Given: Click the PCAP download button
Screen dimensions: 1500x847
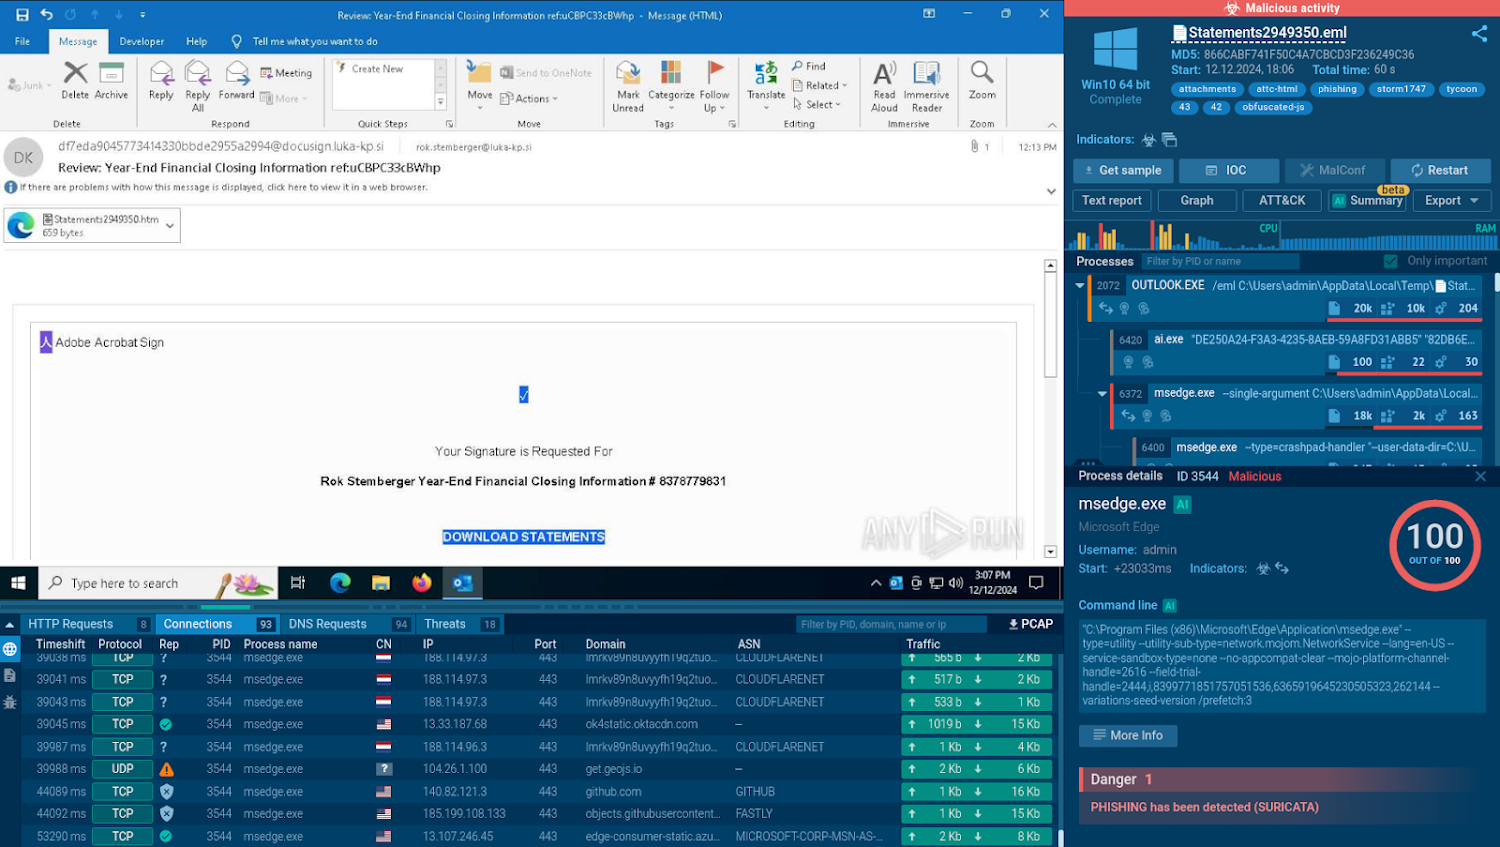Looking at the screenshot, I should pyautogui.click(x=1030, y=624).
